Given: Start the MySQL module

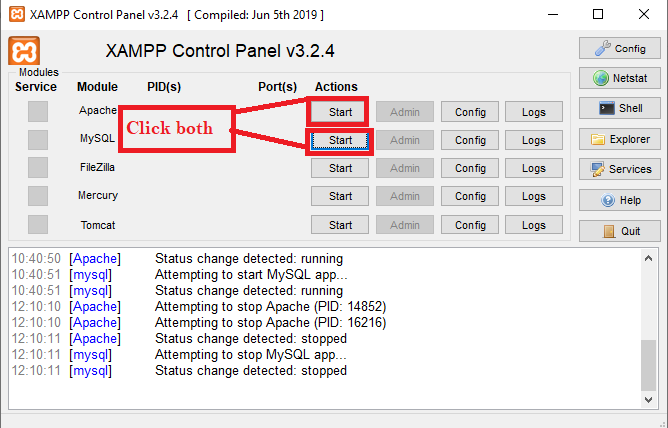Looking at the screenshot, I should pyautogui.click(x=340, y=140).
